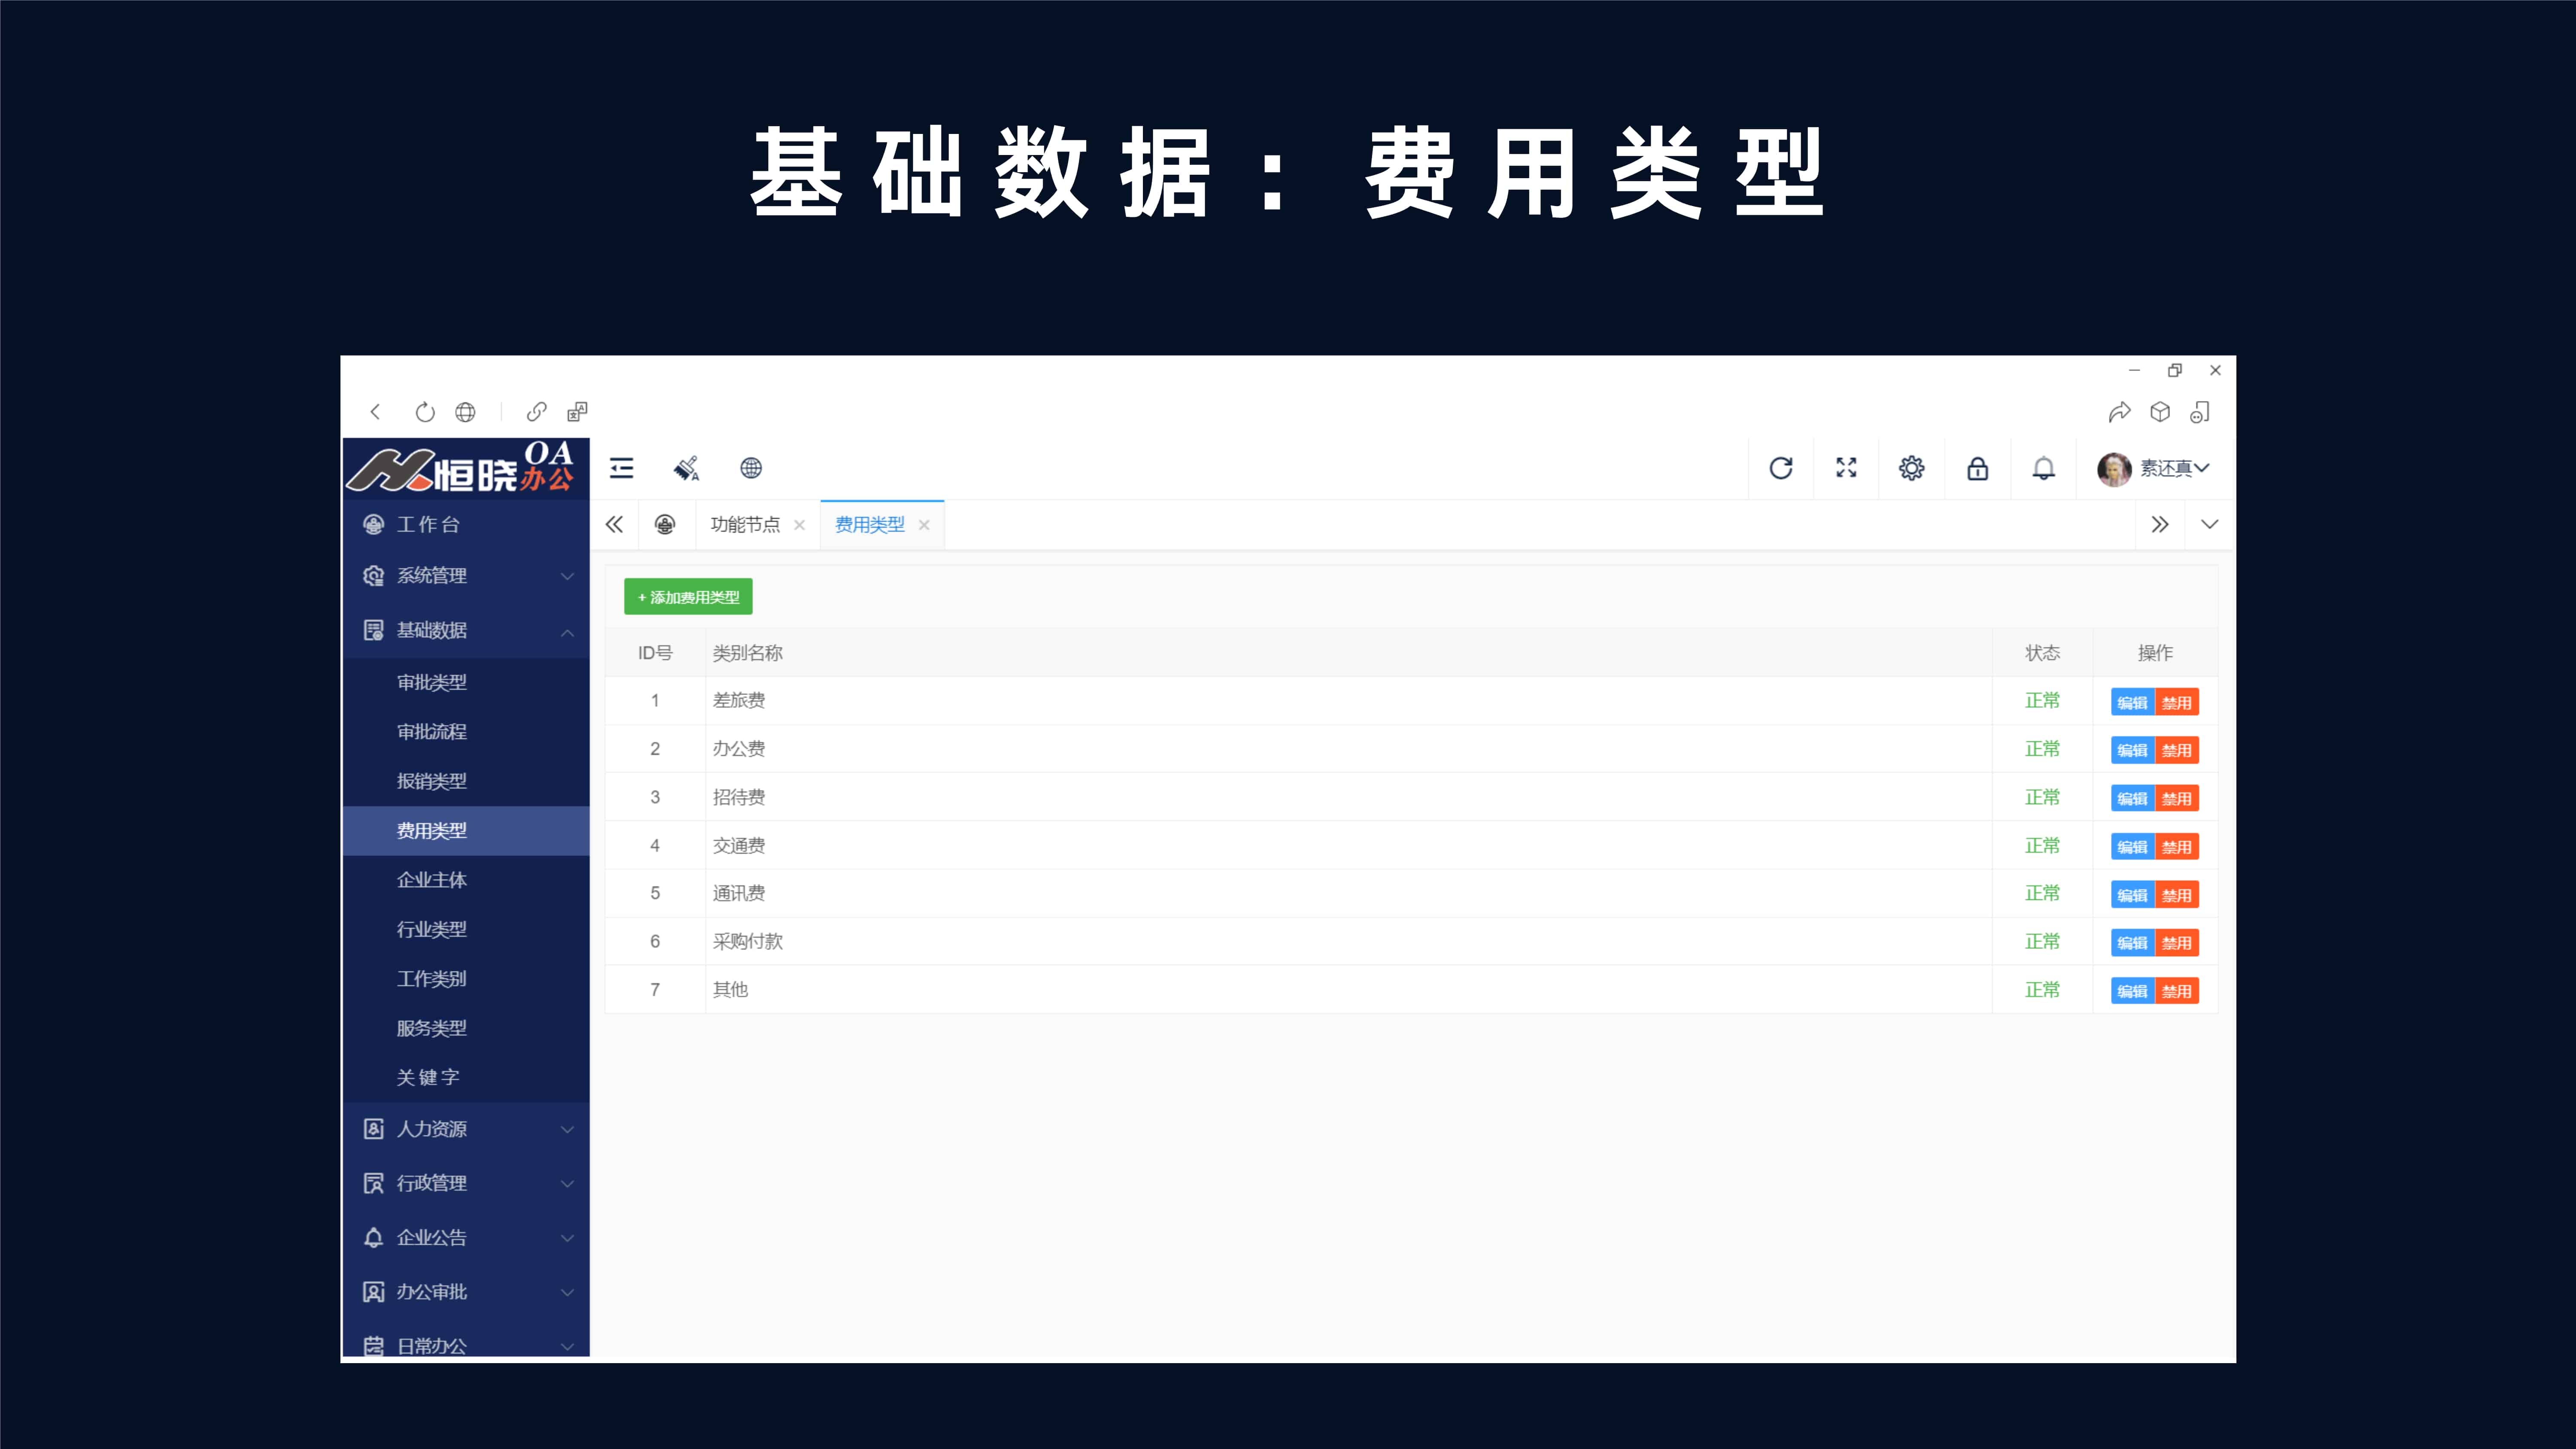Viewport: 2576px width, 1449px height.
Task: Select 审批类型 in the sidebar
Action: (466, 682)
